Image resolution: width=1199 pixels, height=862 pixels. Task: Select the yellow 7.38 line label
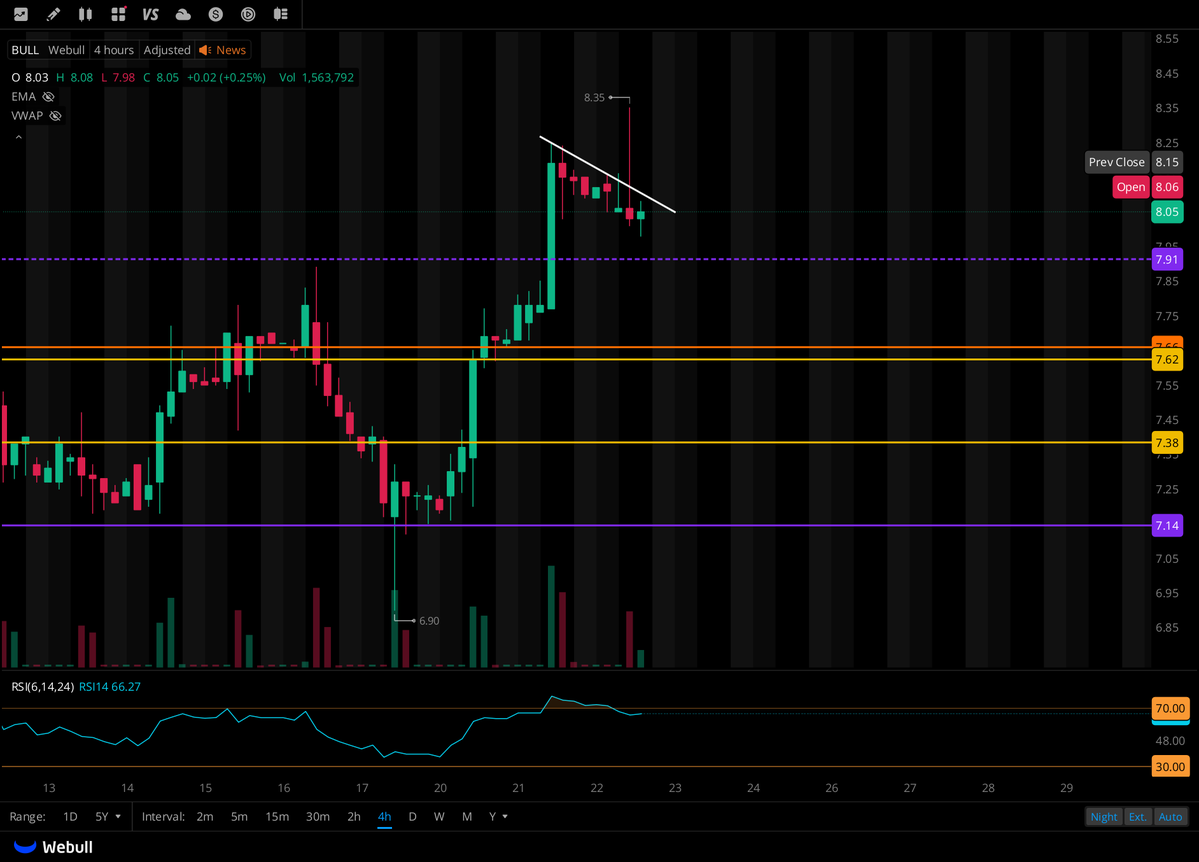click(1167, 443)
